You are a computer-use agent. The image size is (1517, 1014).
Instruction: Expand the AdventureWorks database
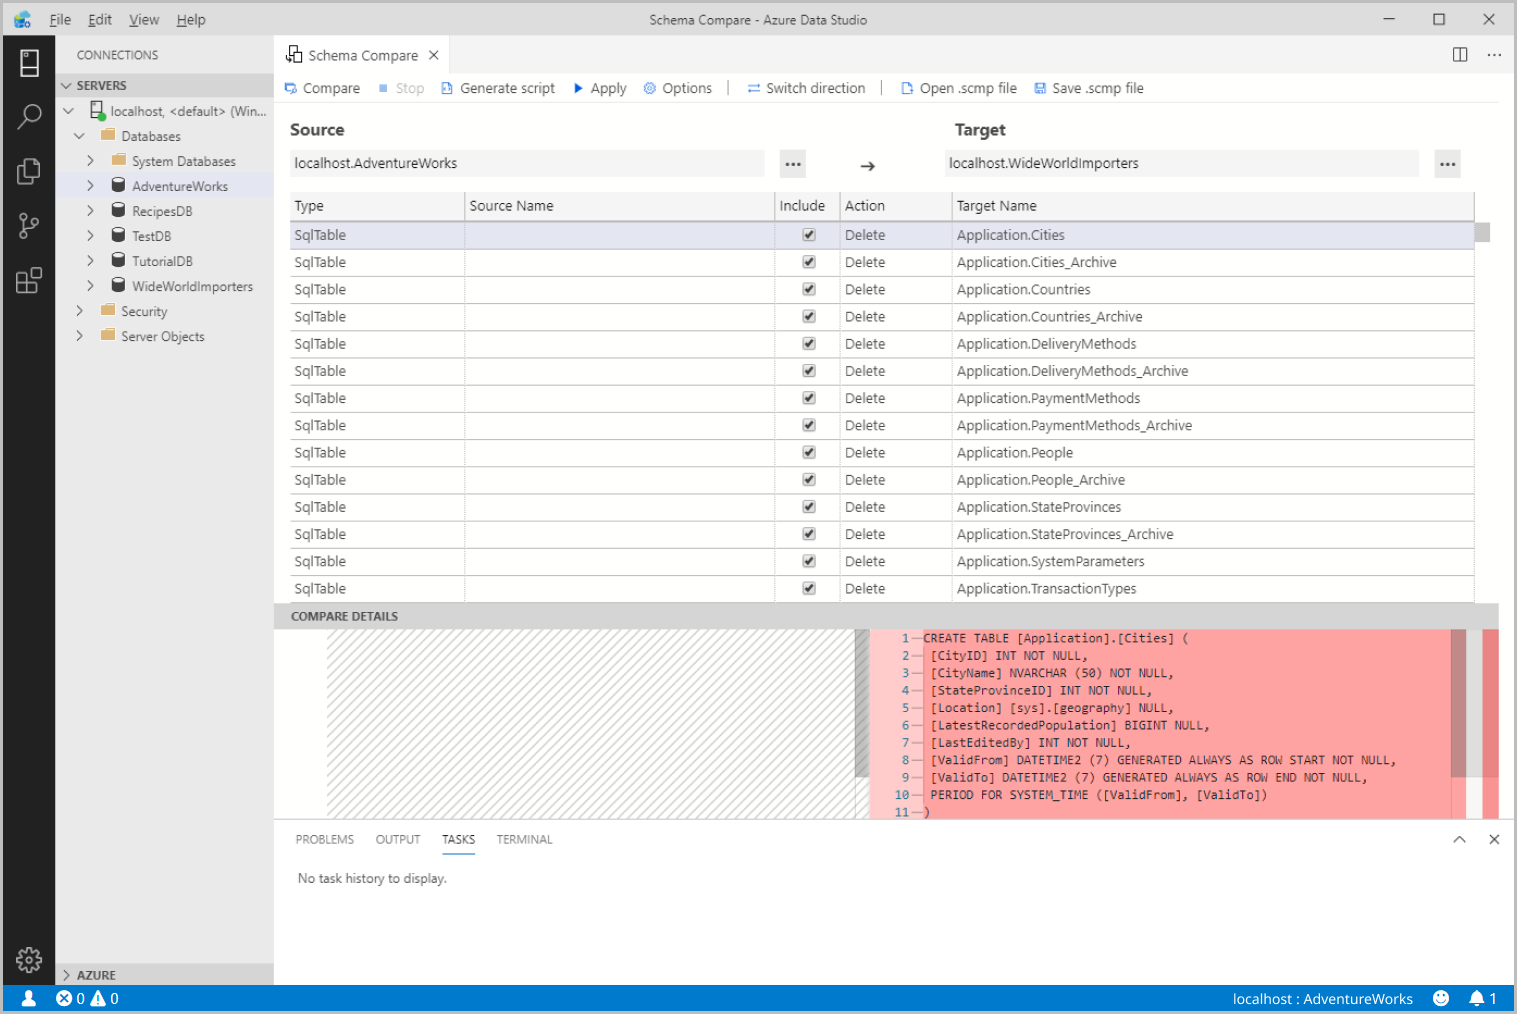pyautogui.click(x=90, y=186)
